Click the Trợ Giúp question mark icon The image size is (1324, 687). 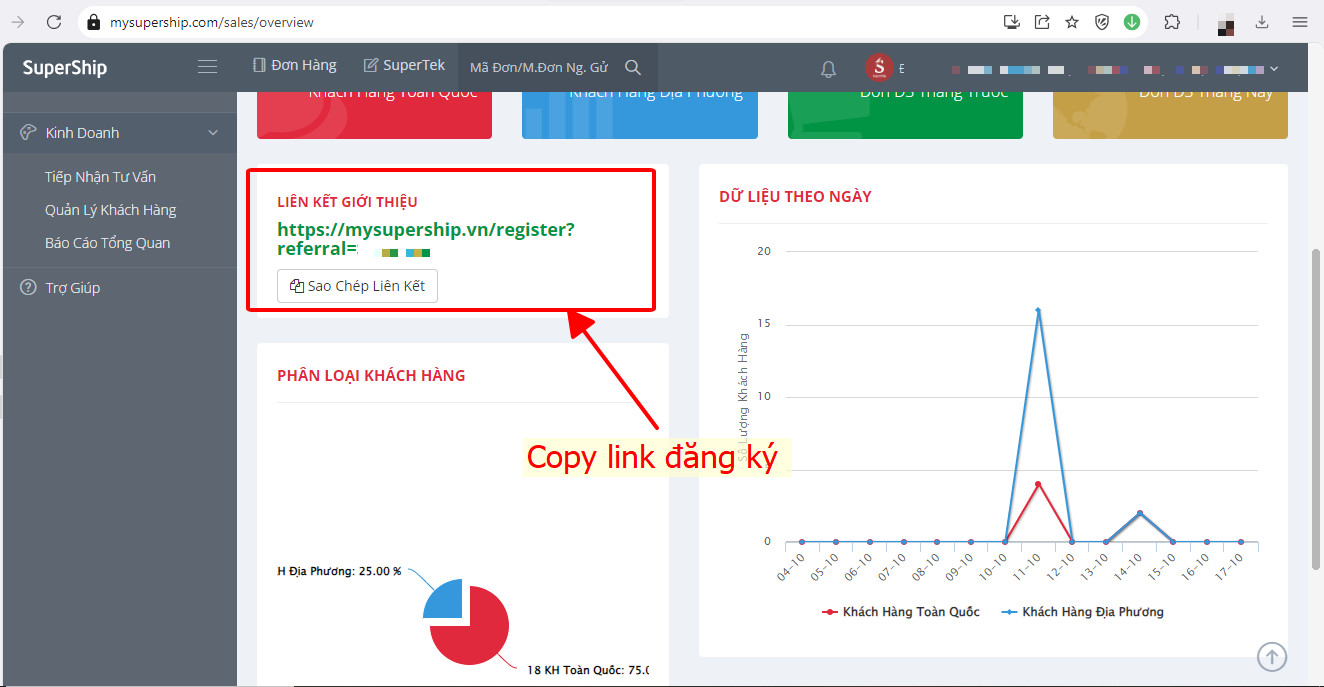point(28,288)
